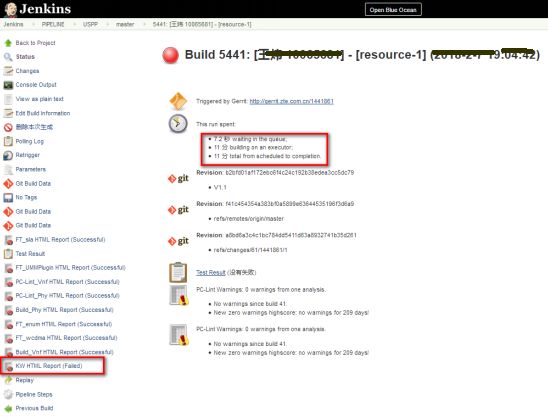Open master breadcrumb

125,24
